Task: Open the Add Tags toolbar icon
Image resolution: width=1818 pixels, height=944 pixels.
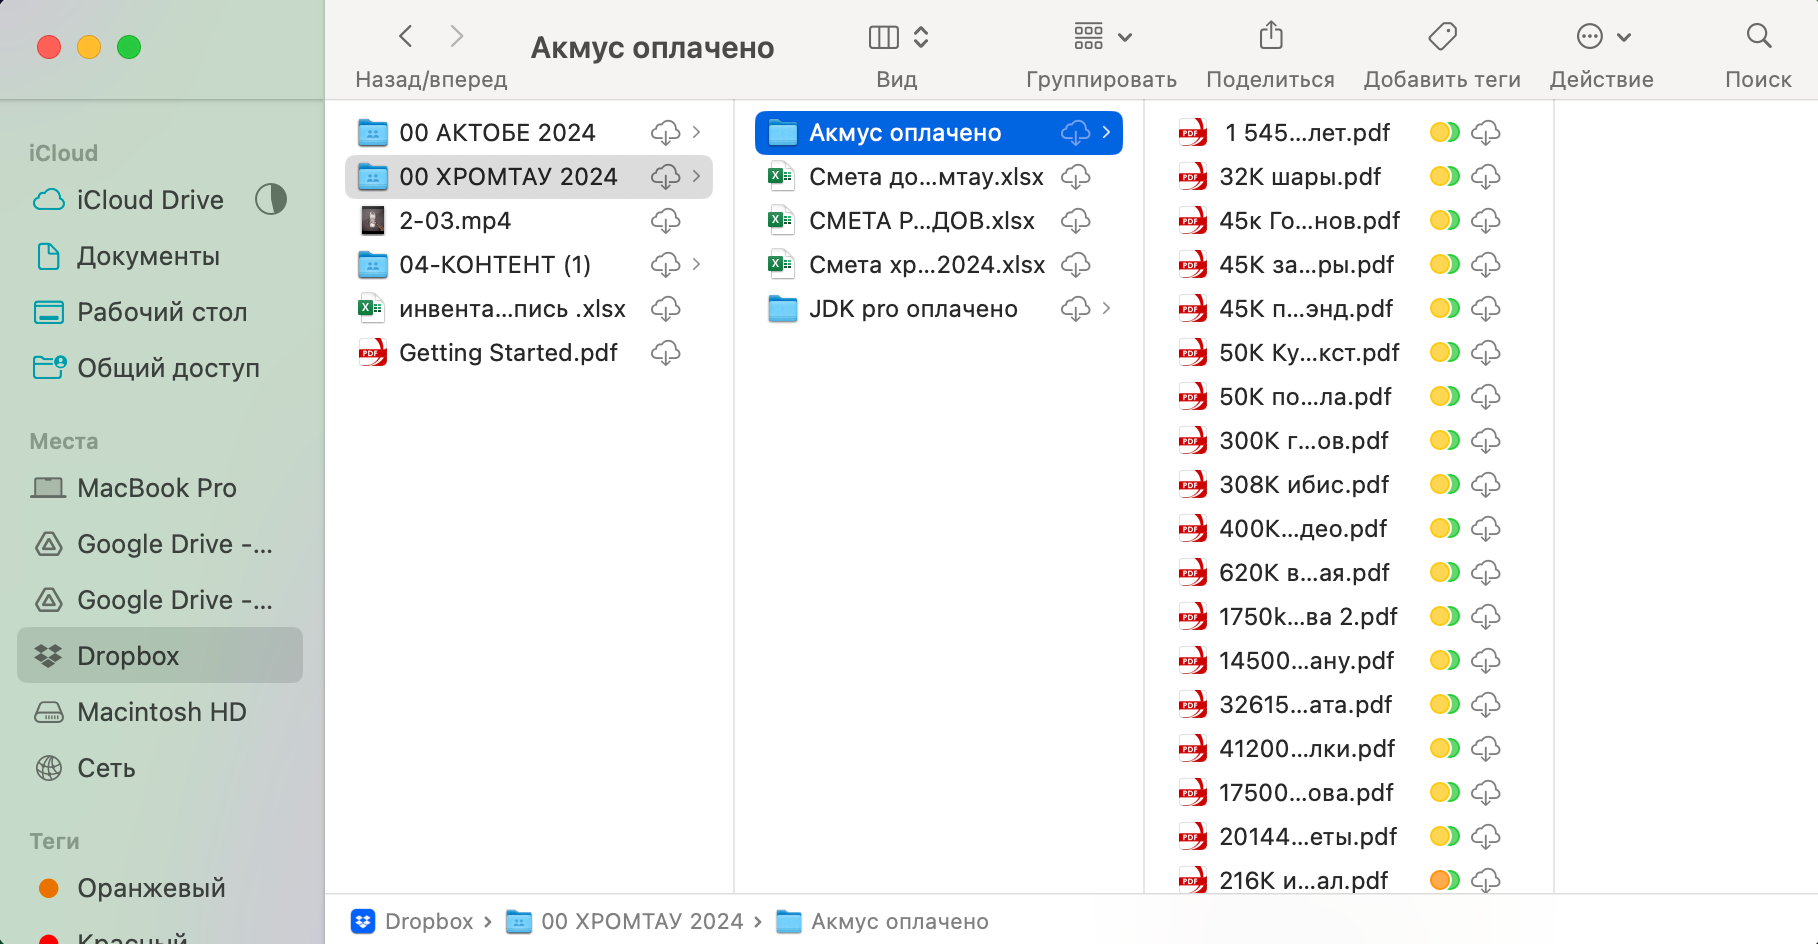Action: point(1441,37)
